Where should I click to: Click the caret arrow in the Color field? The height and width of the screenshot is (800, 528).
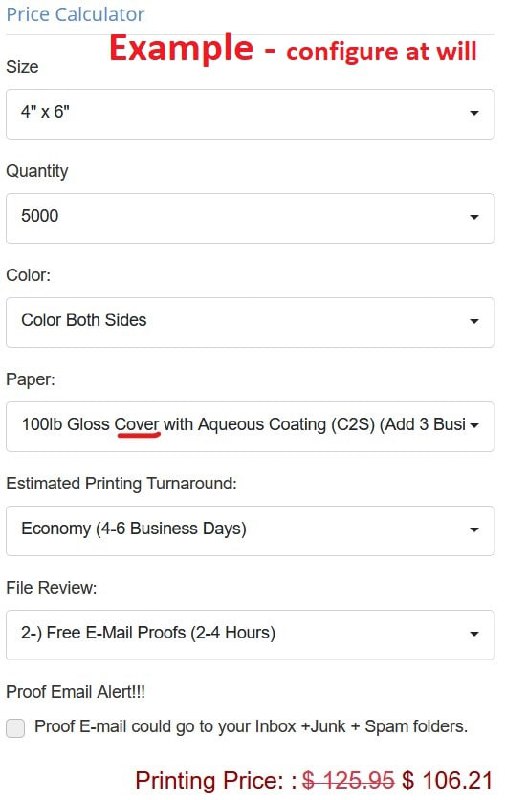(474, 321)
